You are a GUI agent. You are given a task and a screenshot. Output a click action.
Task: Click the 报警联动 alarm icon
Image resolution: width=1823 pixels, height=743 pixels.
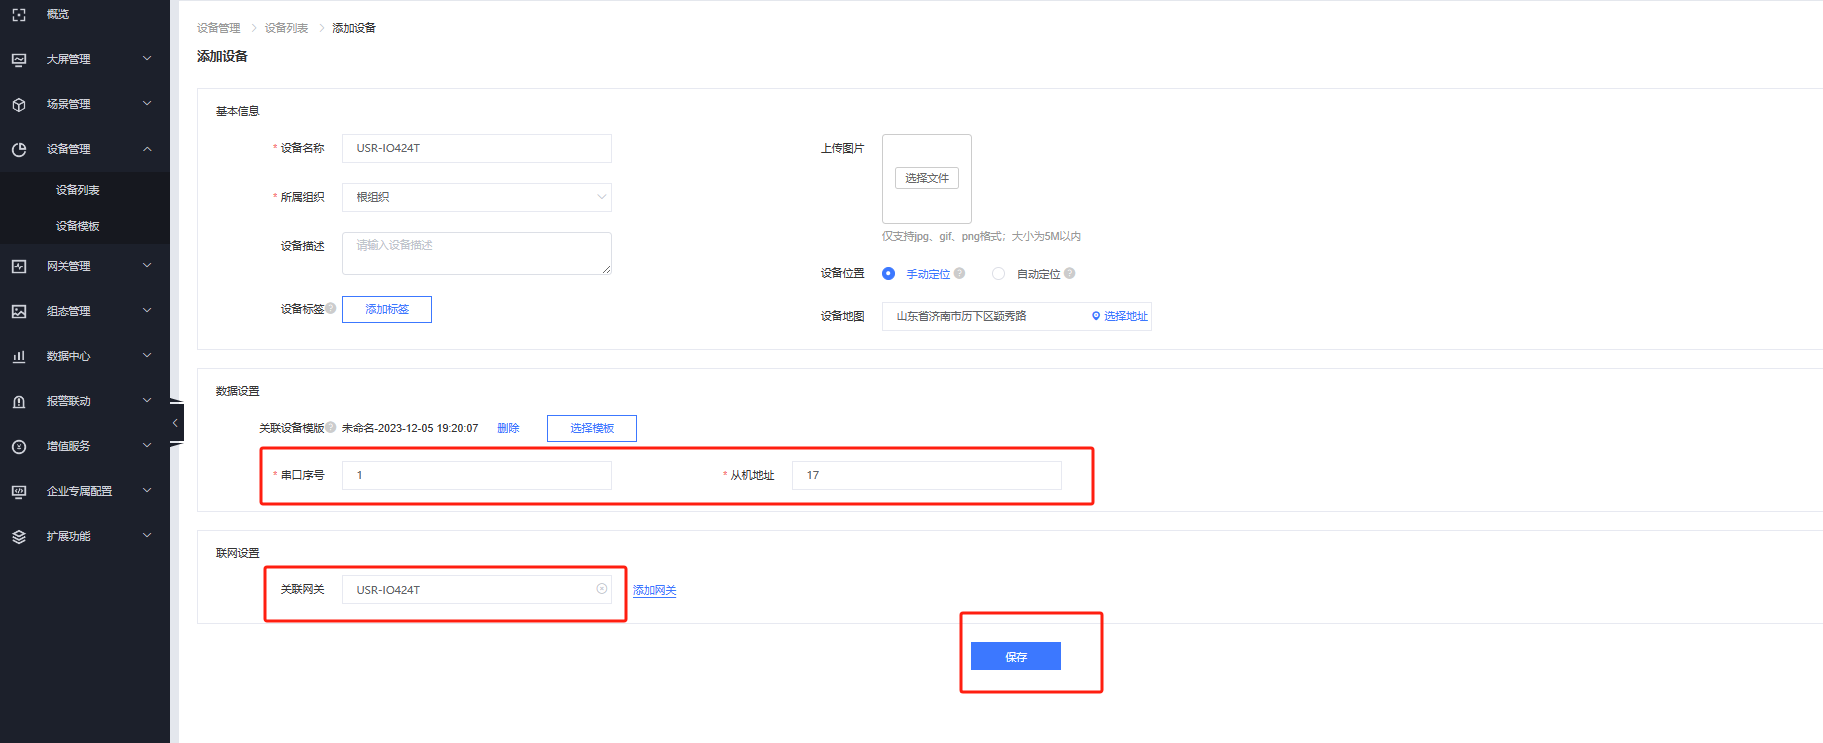[19, 402]
